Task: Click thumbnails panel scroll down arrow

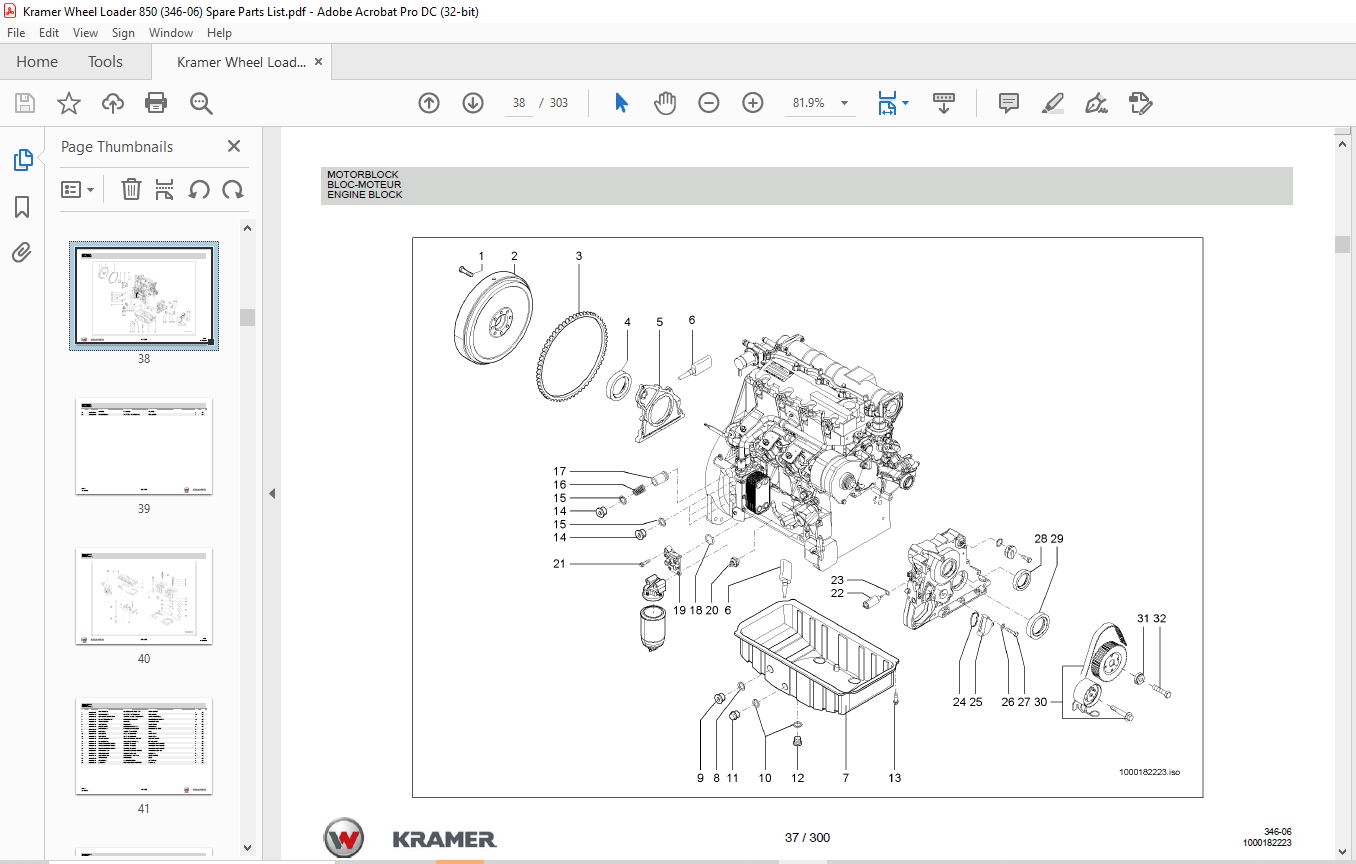Action: (x=247, y=847)
